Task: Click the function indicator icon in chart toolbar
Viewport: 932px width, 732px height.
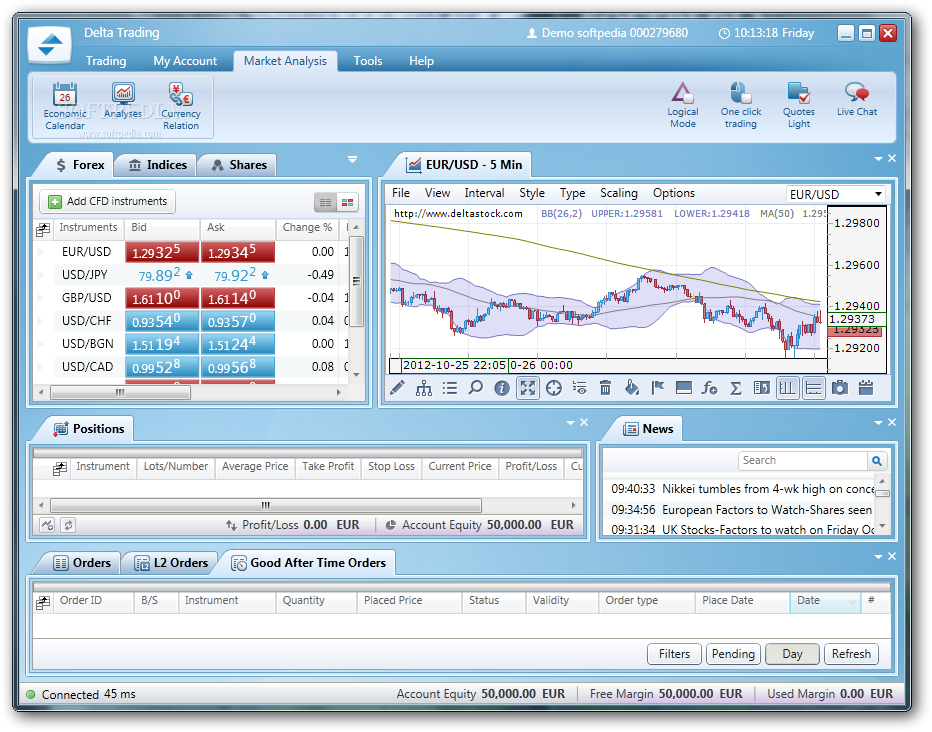Action: 709,388
